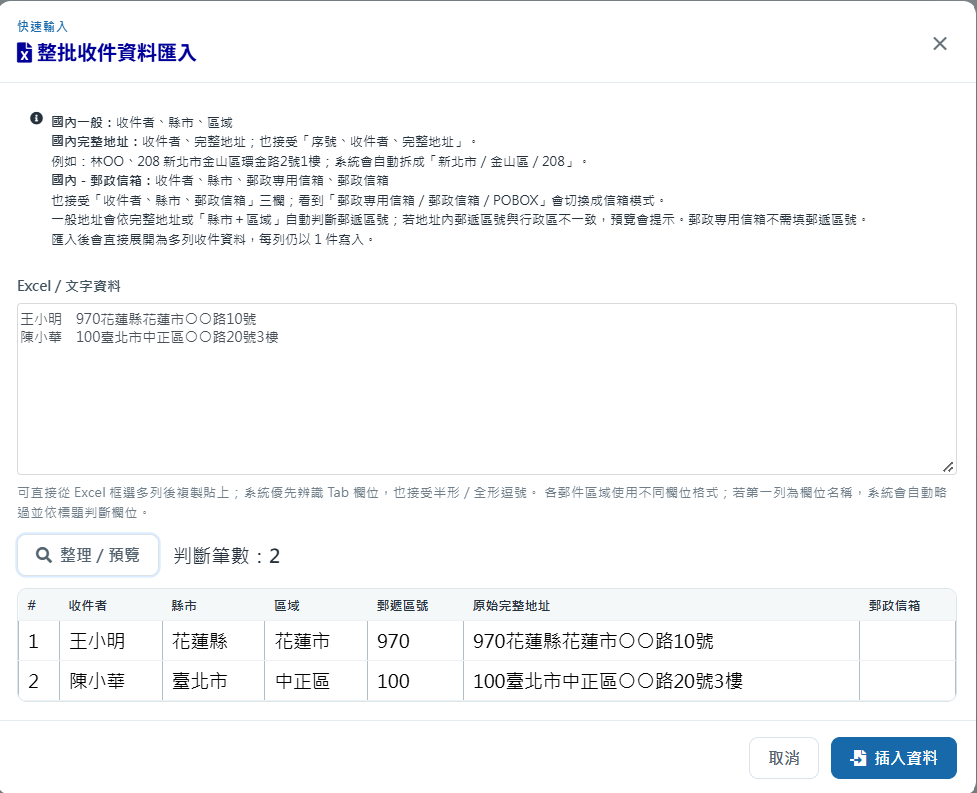This screenshot has width=977, height=793.
Task: Click the example line starting with 例如：林OO
Action: point(320,161)
